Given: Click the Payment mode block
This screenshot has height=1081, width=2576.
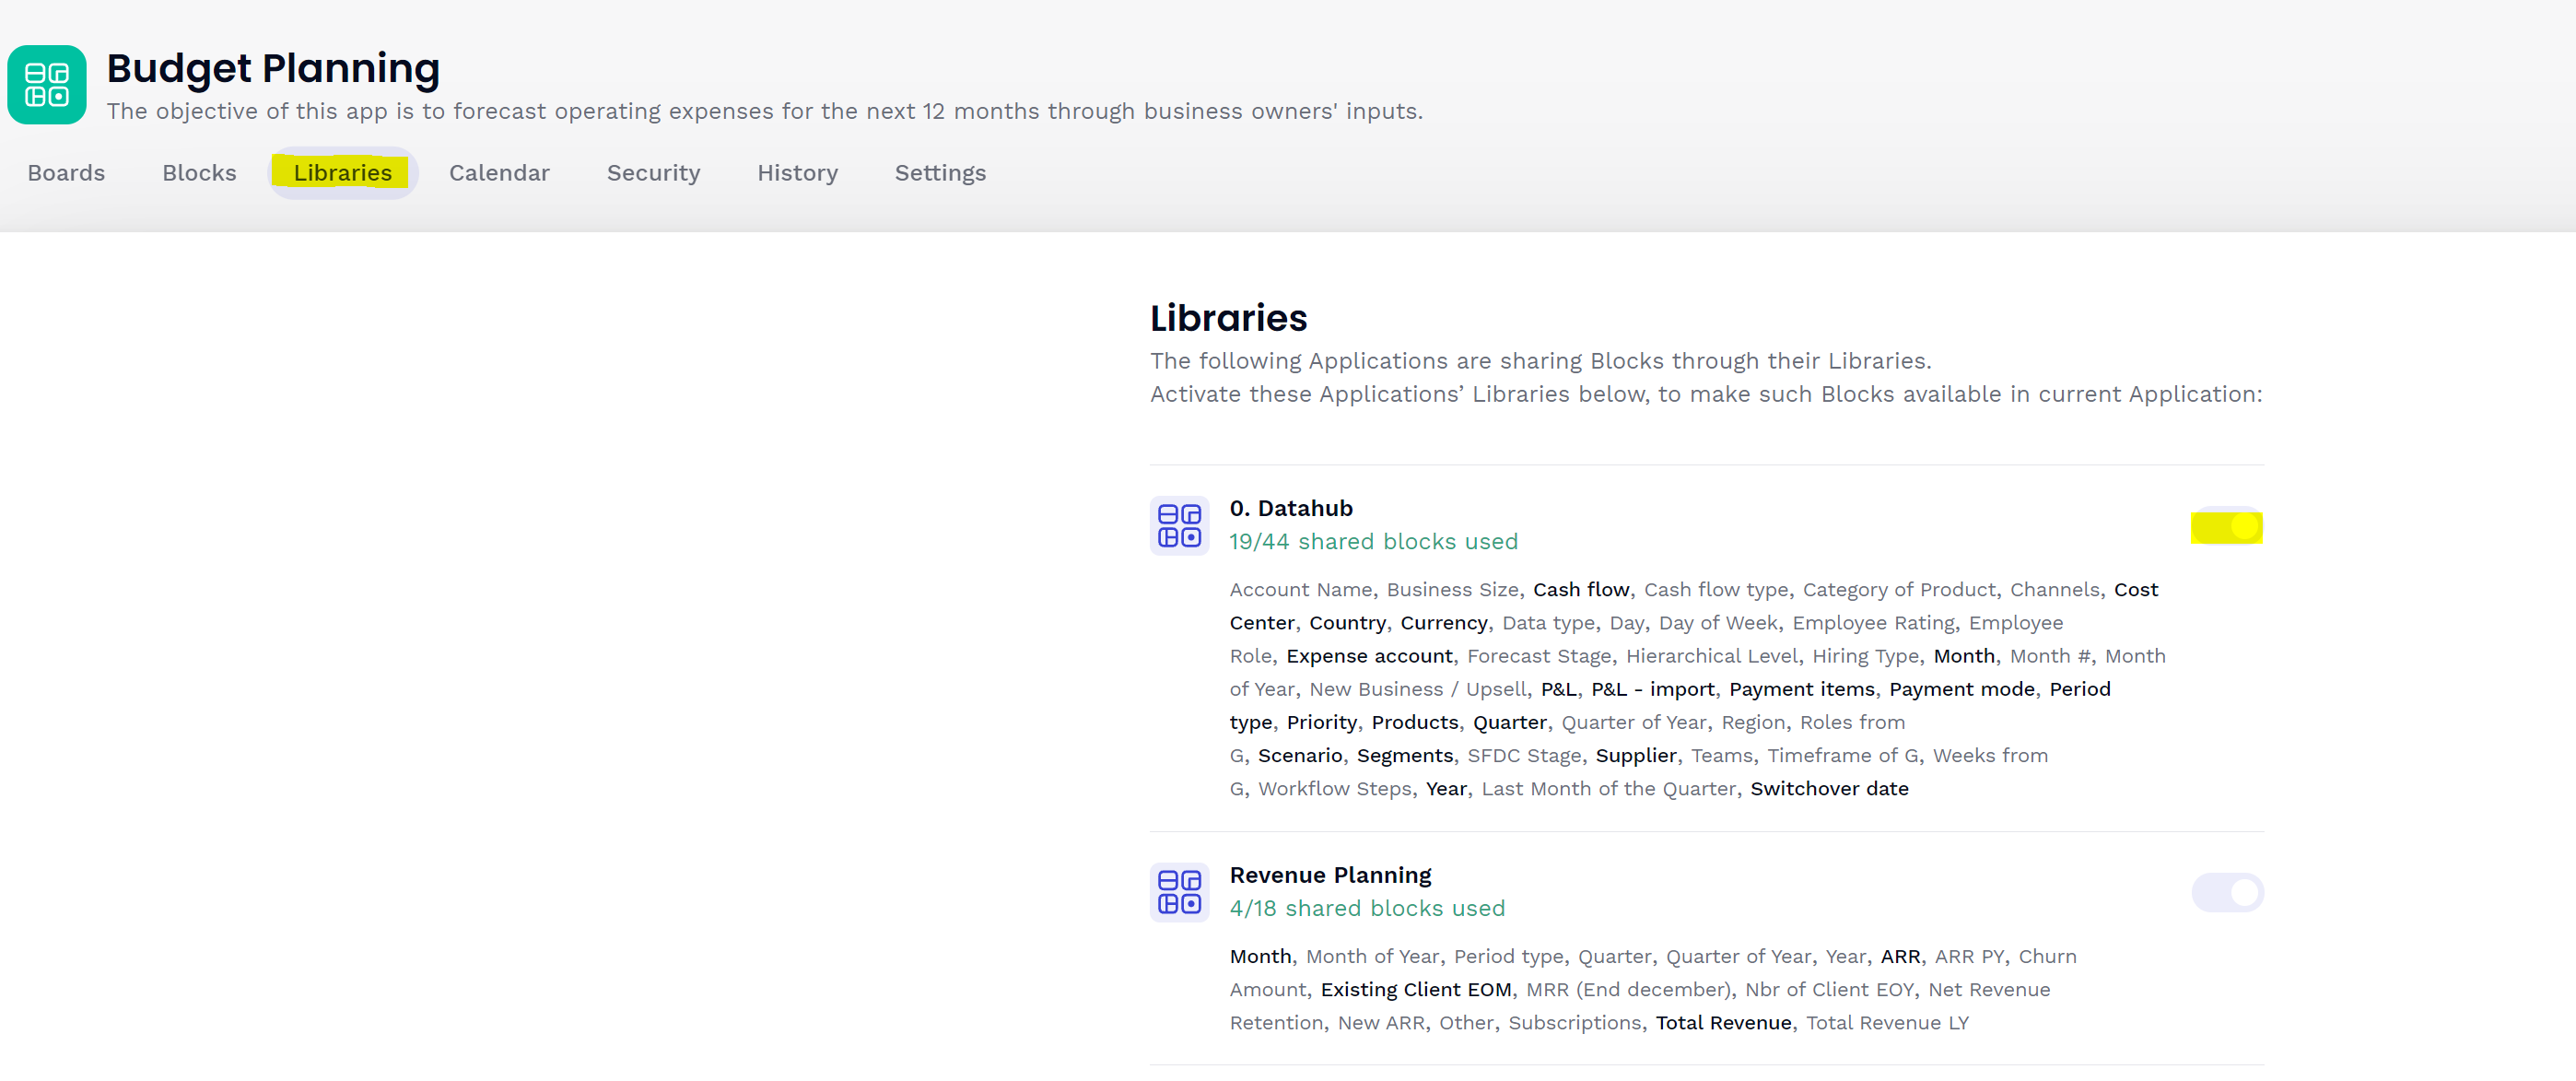Looking at the screenshot, I should pos(1961,689).
